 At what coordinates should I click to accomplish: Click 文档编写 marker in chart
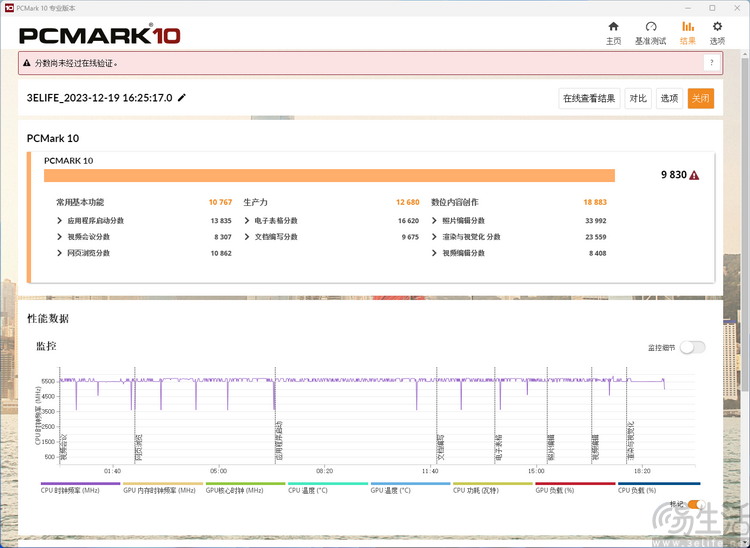[x=441, y=447]
